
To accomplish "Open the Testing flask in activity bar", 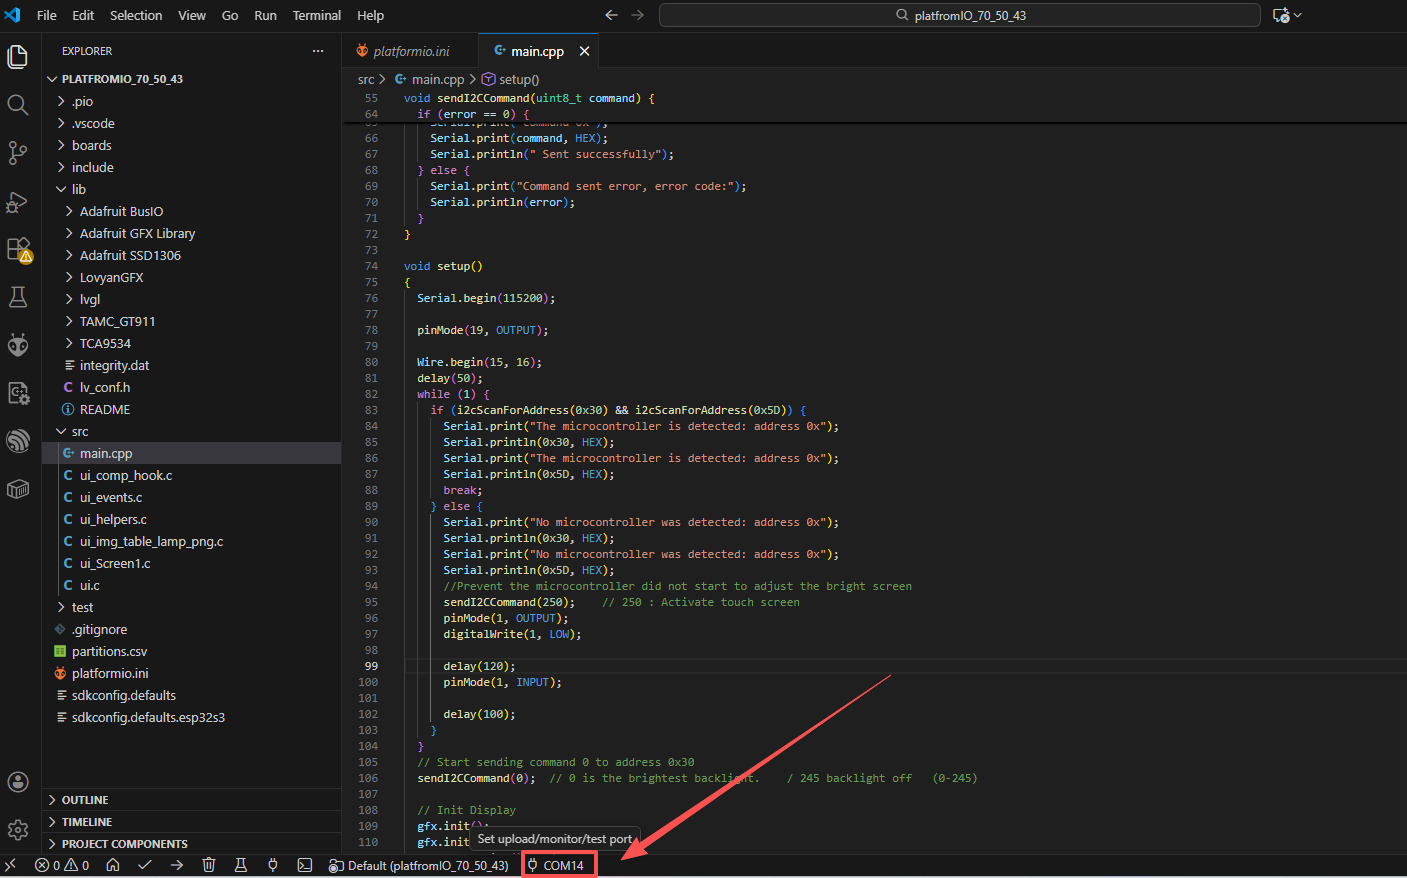I will click(x=18, y=297).
